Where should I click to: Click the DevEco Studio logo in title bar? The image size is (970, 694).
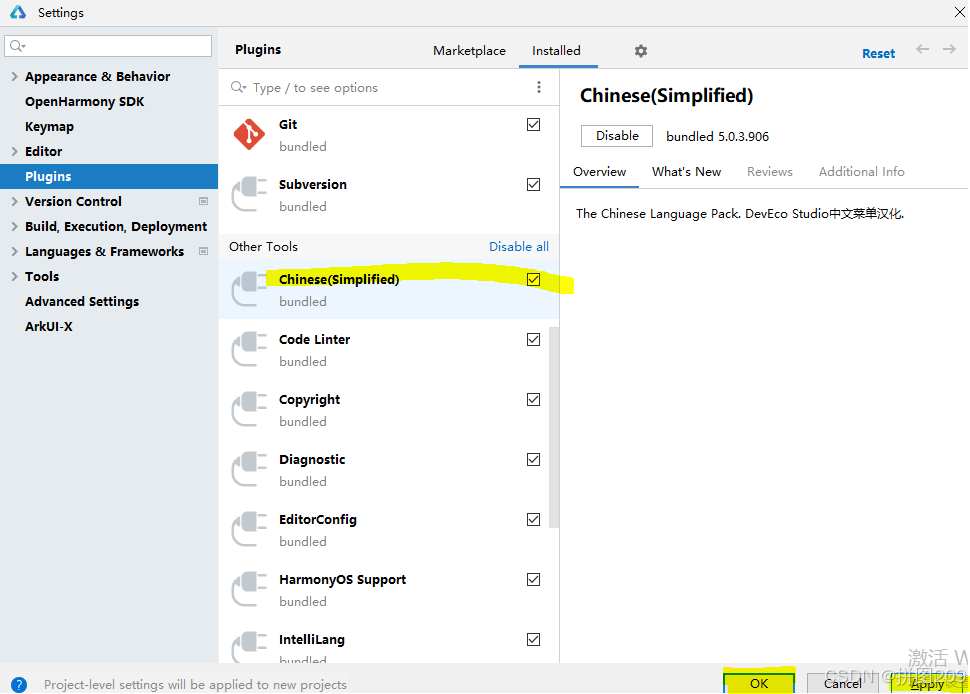[x=18, y=12]
